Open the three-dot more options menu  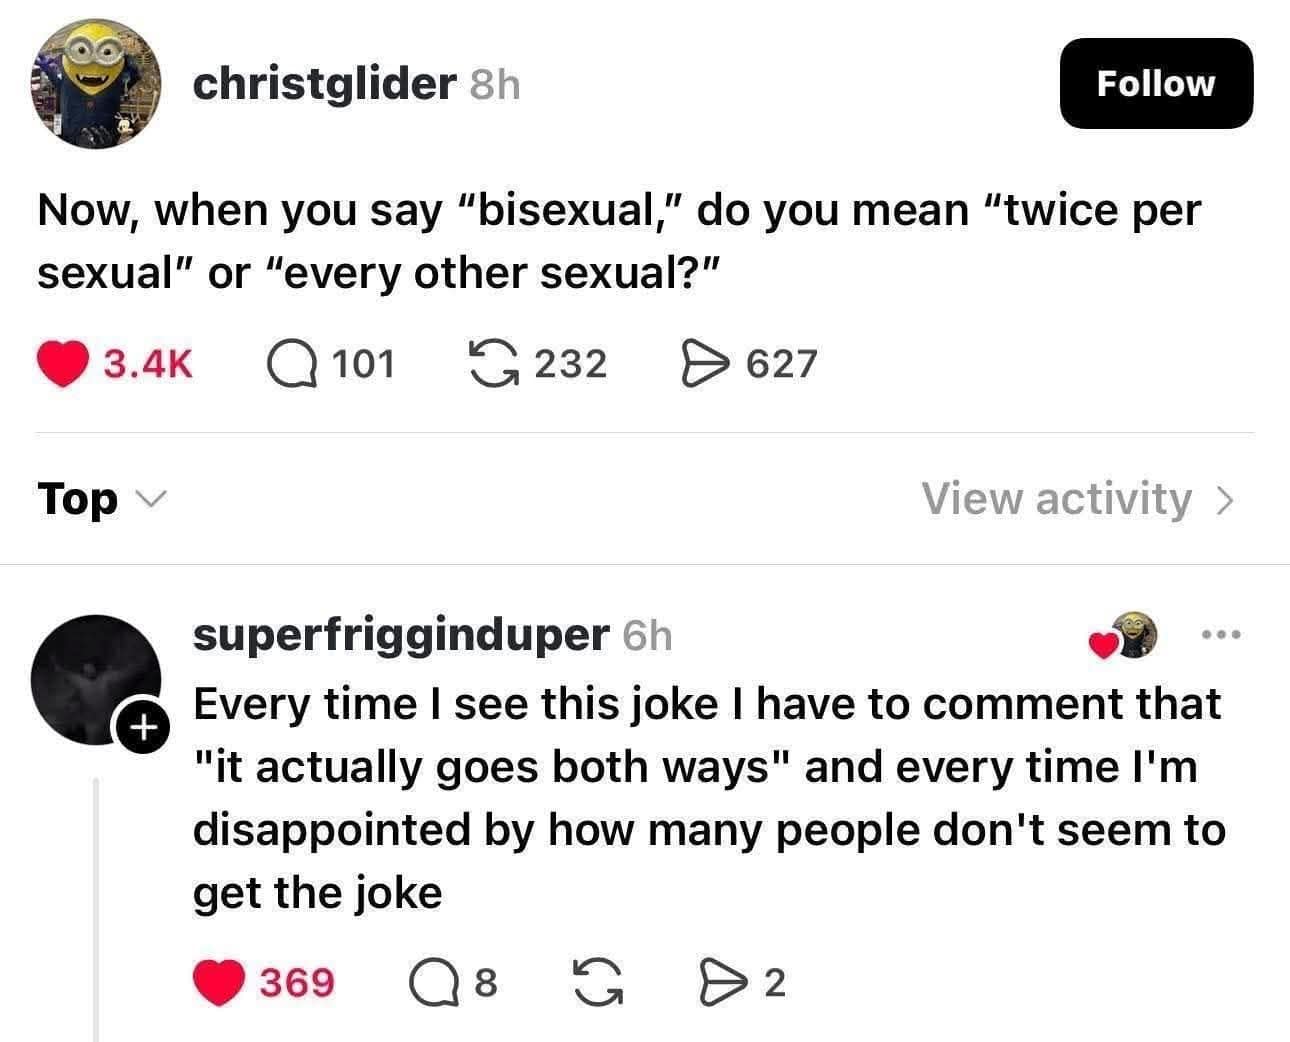pyautogui.click(x=1220, y=634)
